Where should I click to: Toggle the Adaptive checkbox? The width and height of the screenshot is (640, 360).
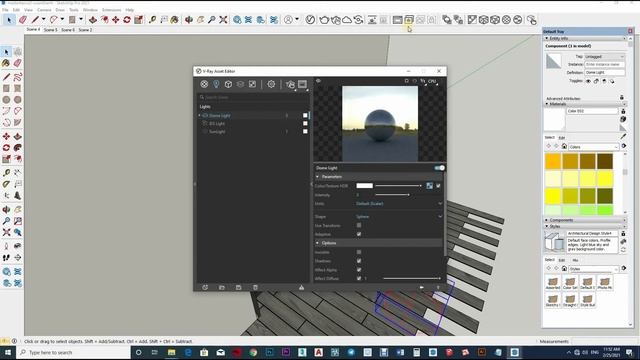tap(359, 234)
